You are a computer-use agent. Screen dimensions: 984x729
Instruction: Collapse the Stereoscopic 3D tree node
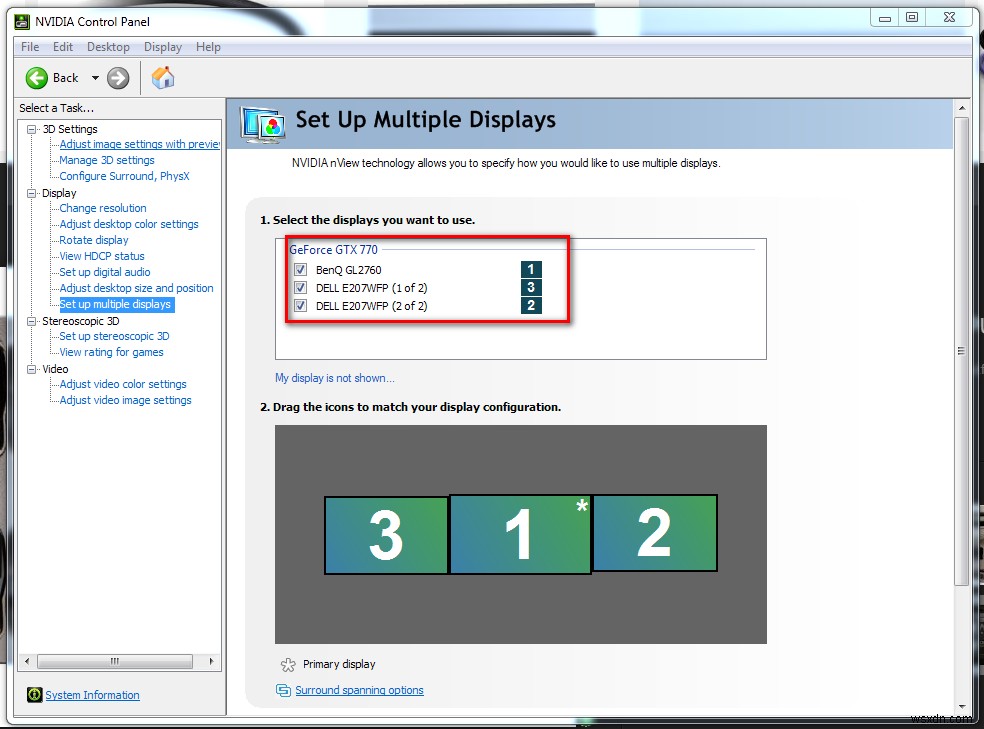click(31, 321)
